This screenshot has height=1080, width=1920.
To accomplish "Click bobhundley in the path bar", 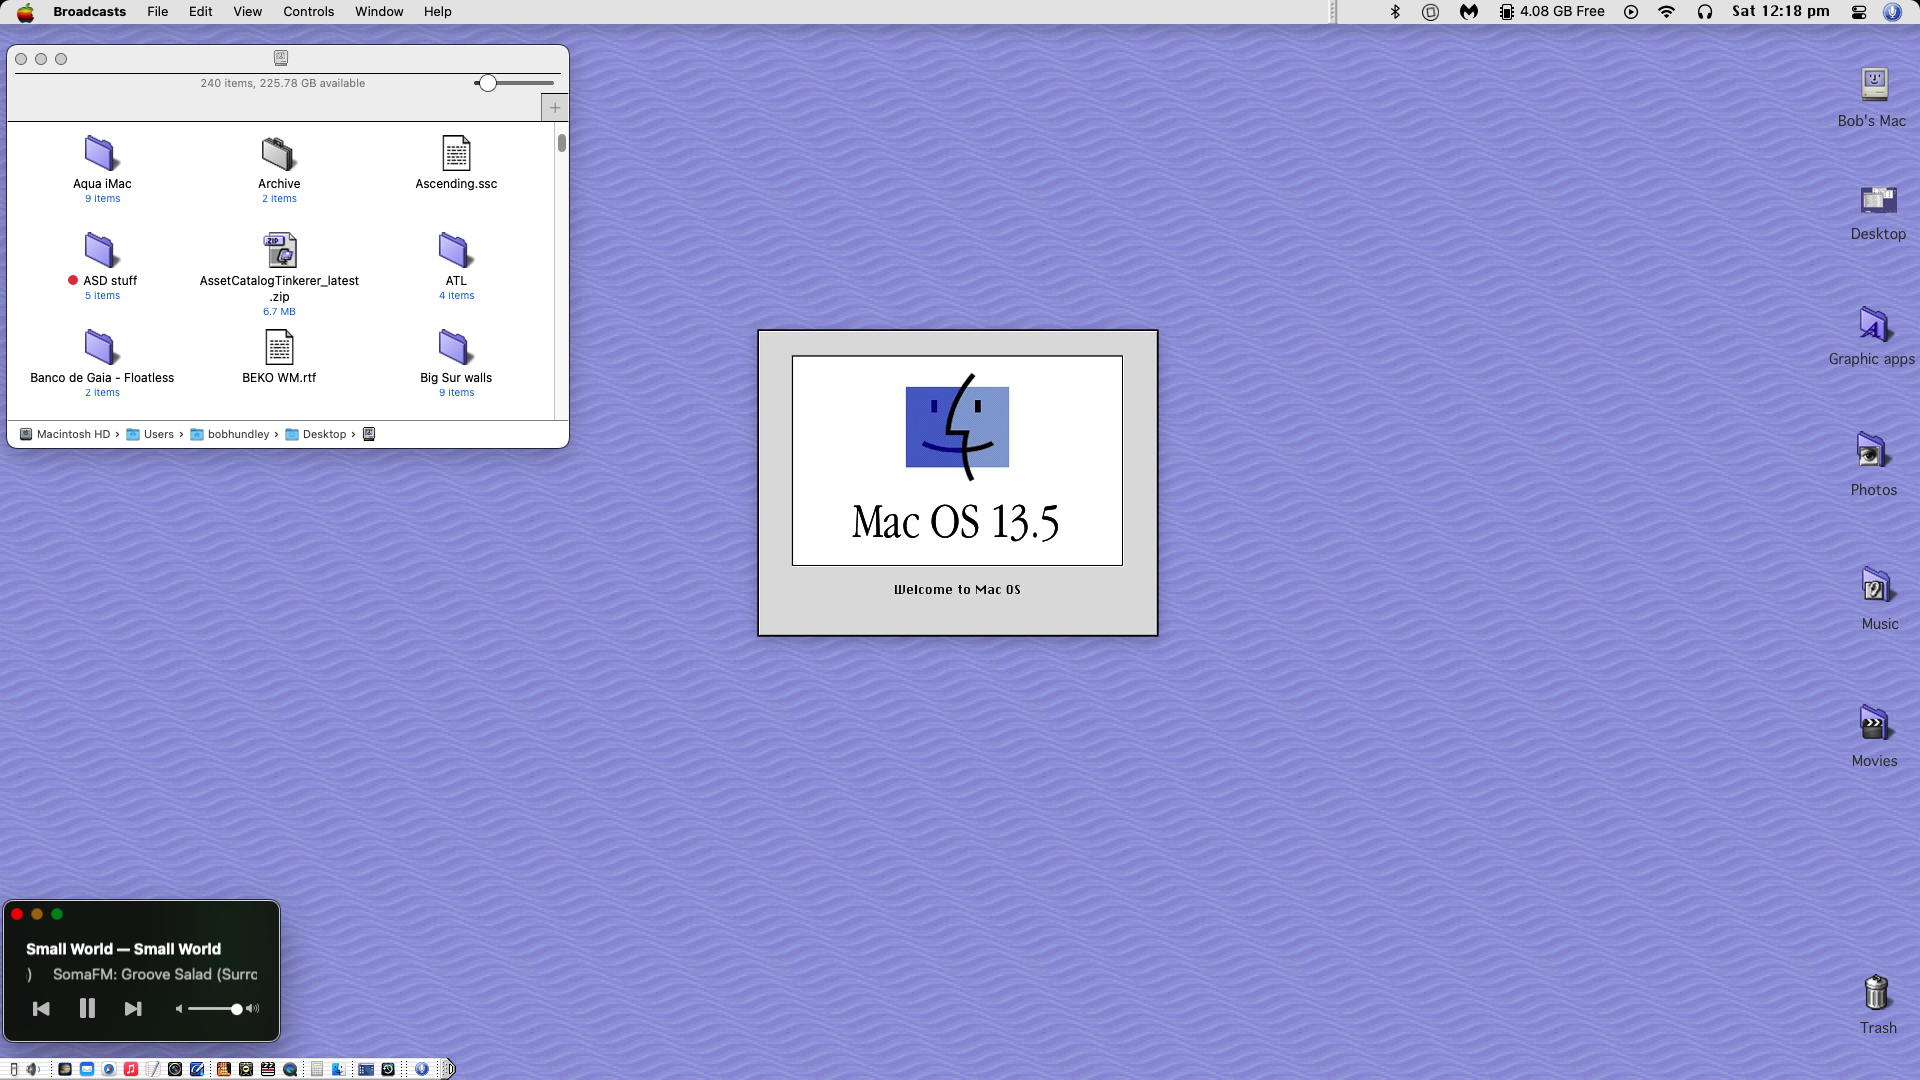I will pyautogui.click(x=238, y=434).
